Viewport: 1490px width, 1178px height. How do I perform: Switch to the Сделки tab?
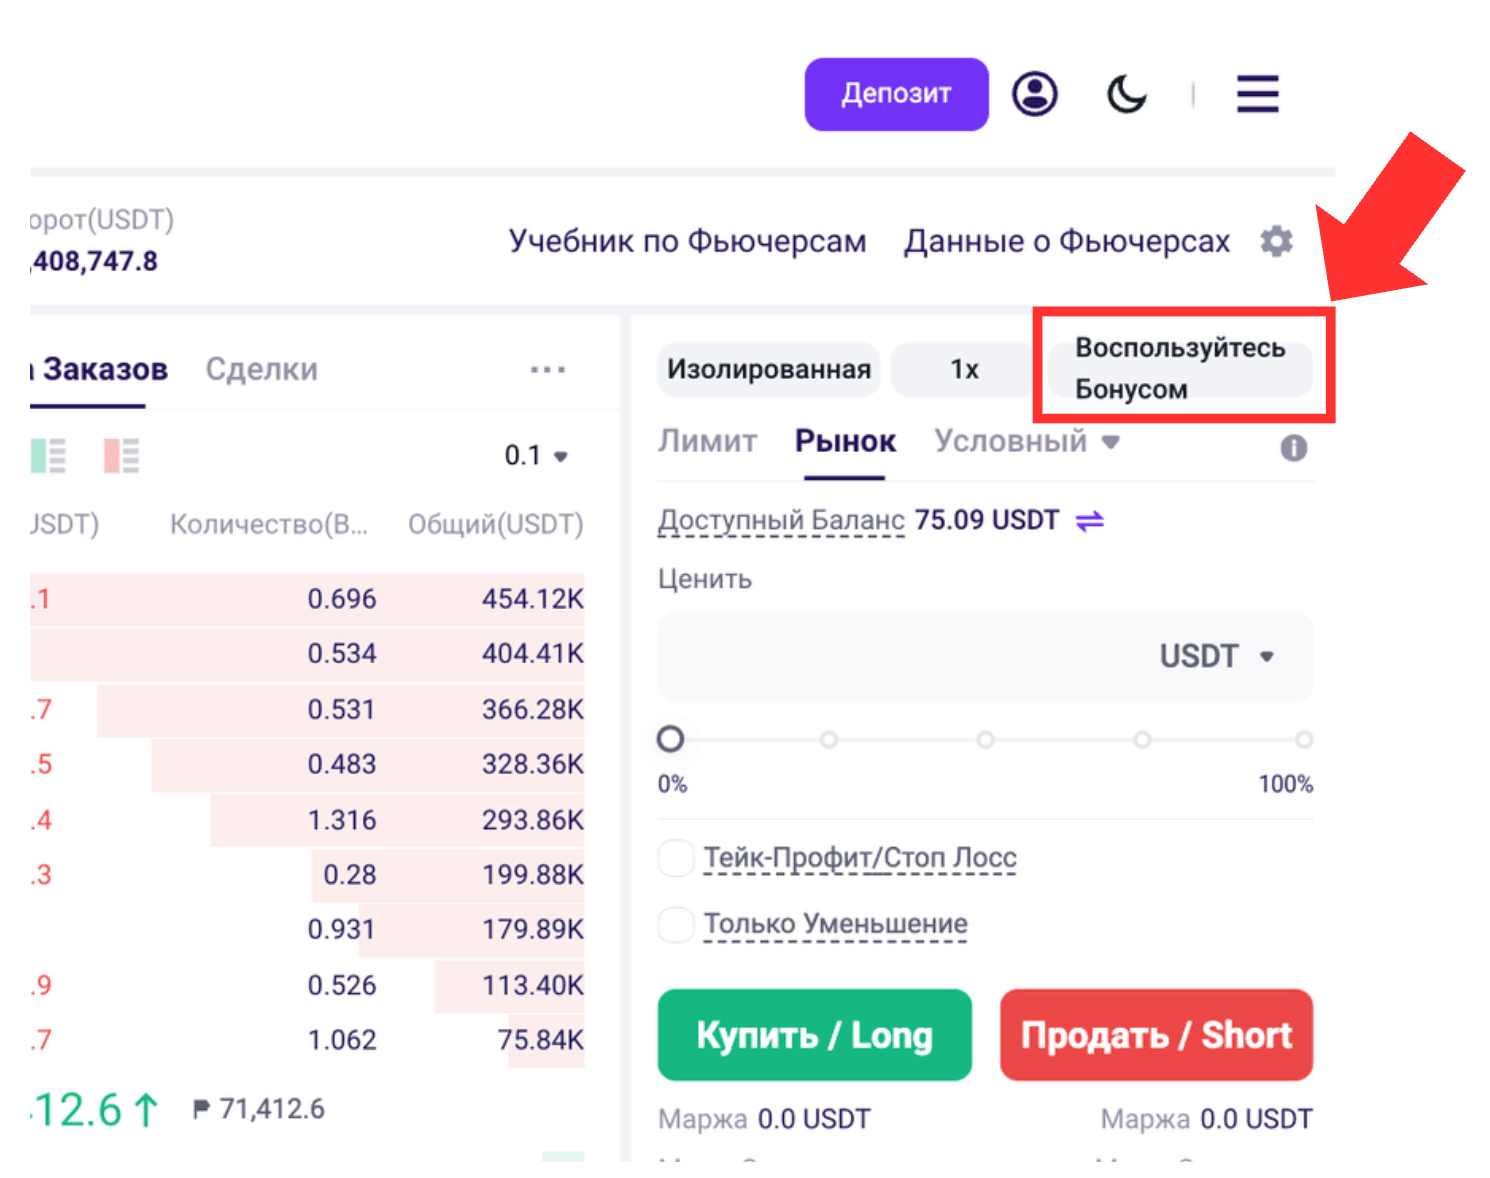point(262,369)
